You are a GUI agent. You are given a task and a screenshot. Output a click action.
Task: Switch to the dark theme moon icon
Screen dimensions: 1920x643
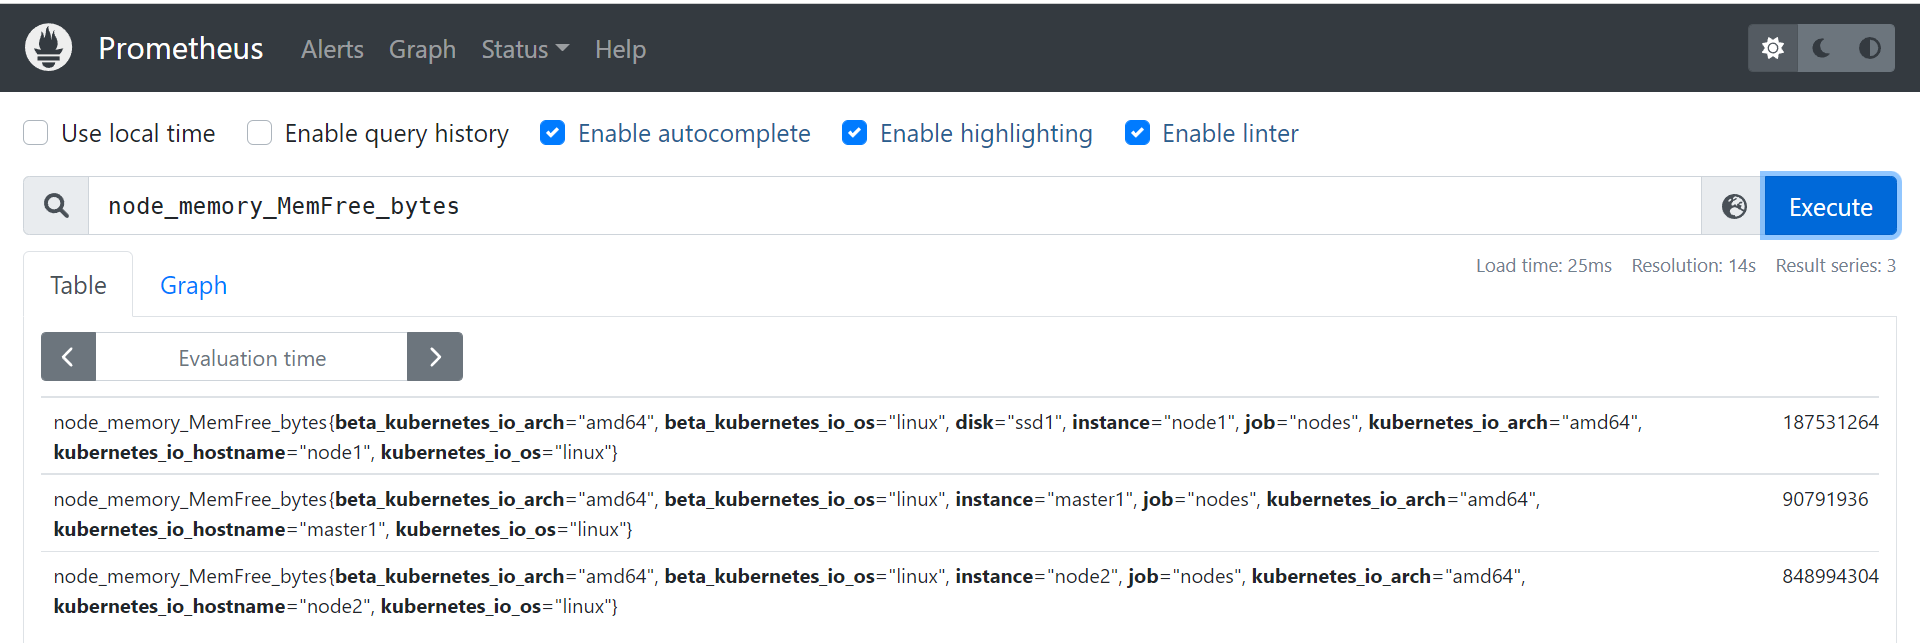tap(1821, 48)
